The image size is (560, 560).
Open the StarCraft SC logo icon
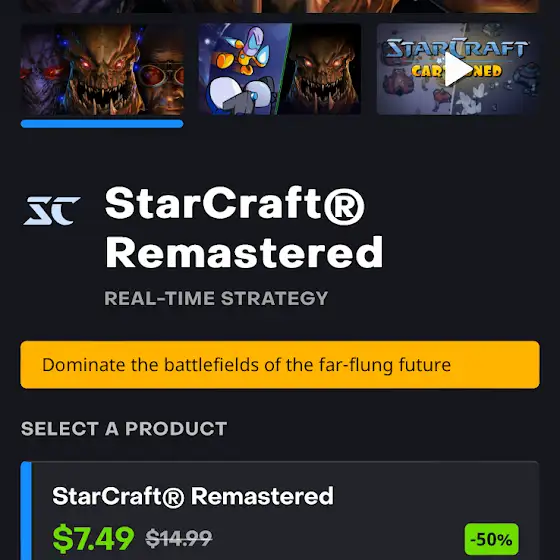pyautogui.click(x=52, y=211)
